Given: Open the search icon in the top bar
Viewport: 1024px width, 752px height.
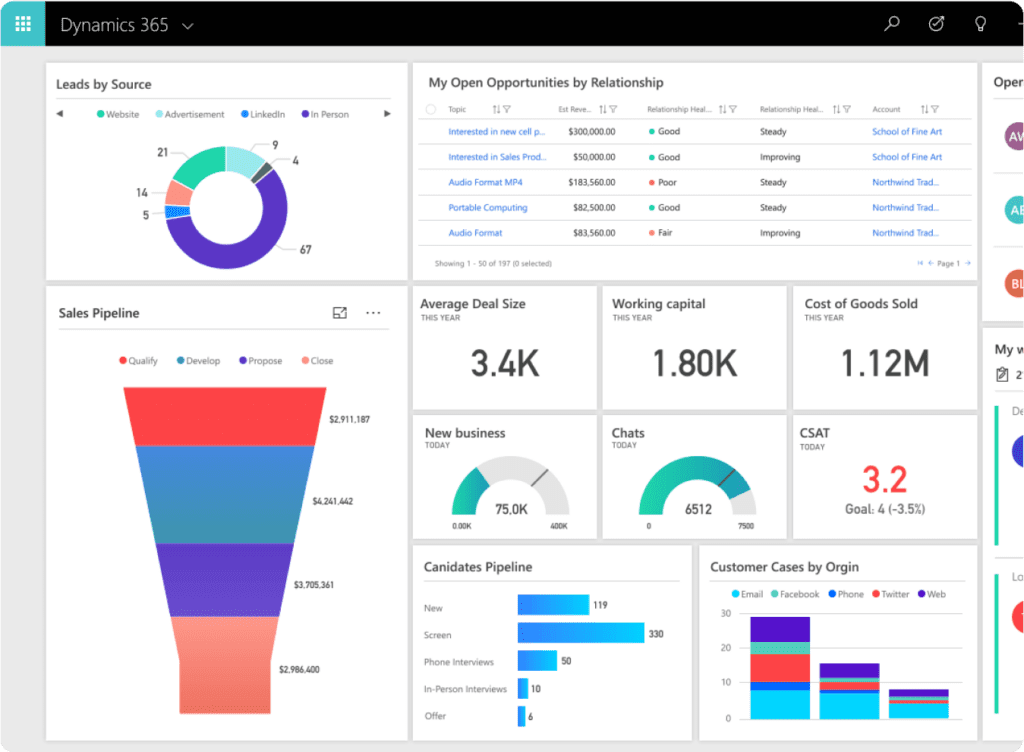Looking at the screenshot, I should pyautogui.click(x=891, y=23).
